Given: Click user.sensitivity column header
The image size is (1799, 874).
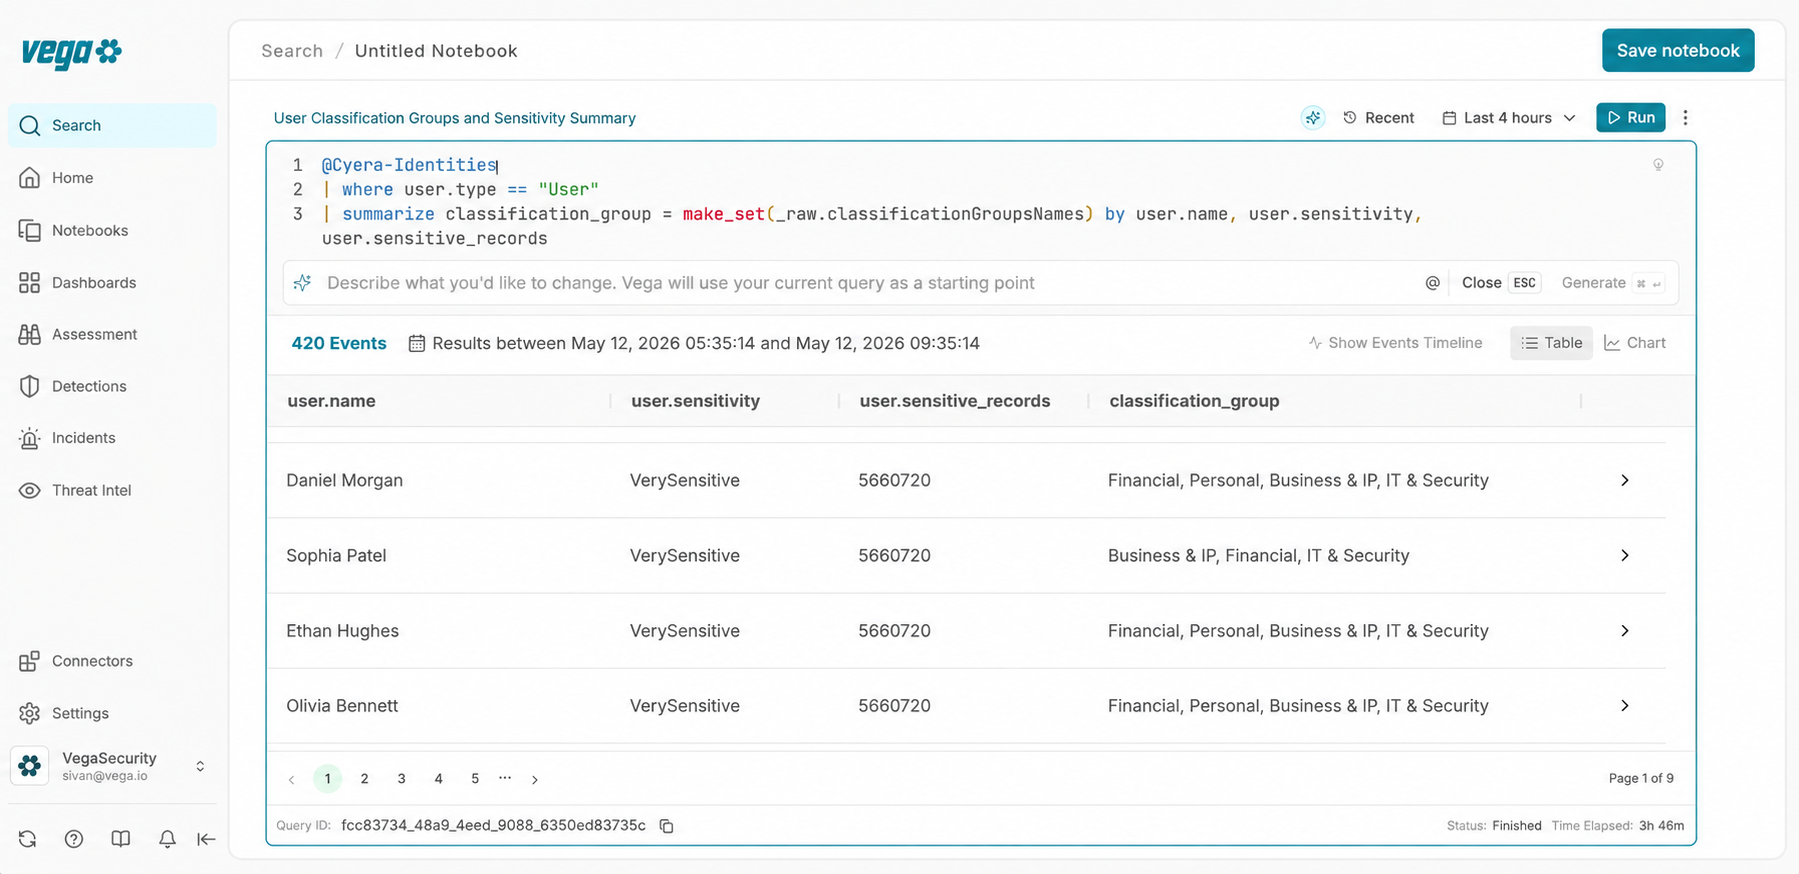Looking at the screenshot, I should coord(695,401).
